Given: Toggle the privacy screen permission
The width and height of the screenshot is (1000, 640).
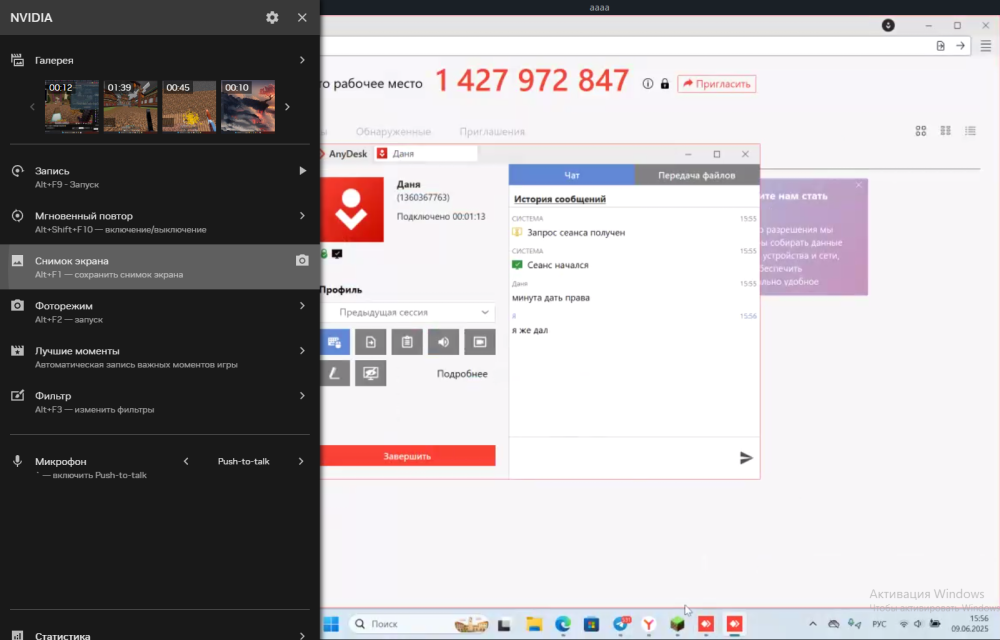Looking at the screenshot, I should pyautogui.click(x=371, y=374).
